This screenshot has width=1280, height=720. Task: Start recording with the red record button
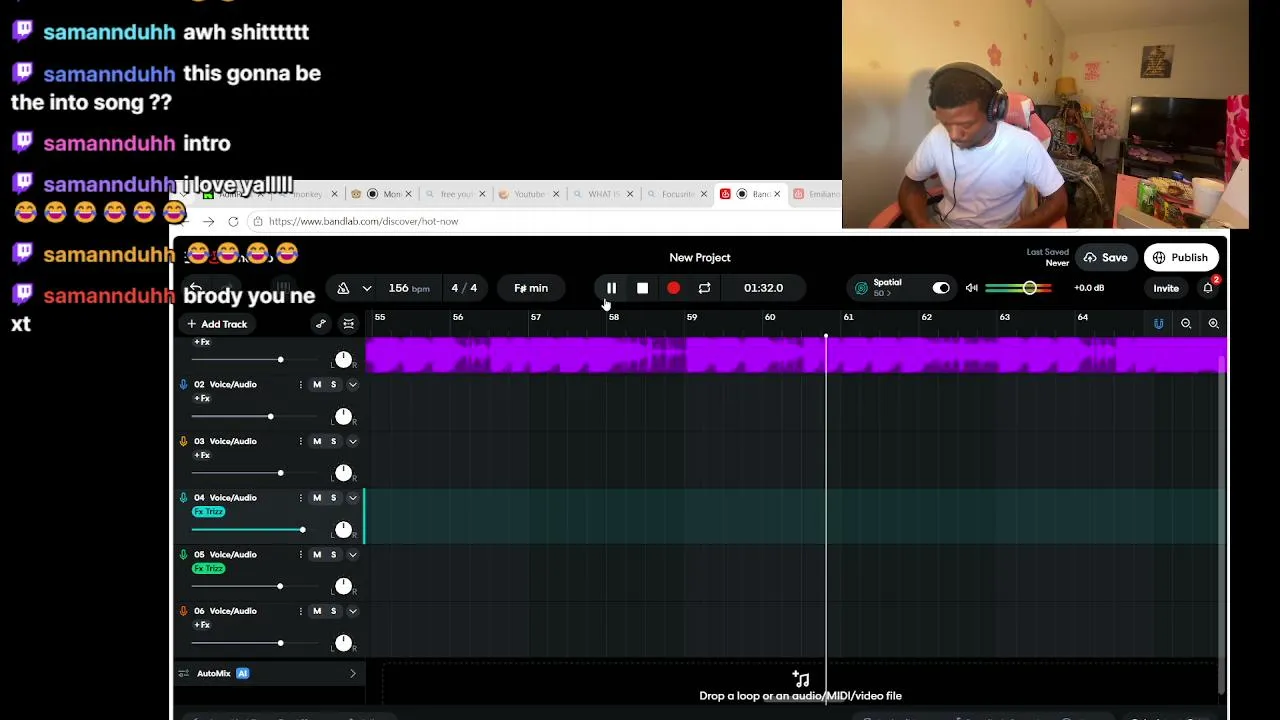[673, 288]
